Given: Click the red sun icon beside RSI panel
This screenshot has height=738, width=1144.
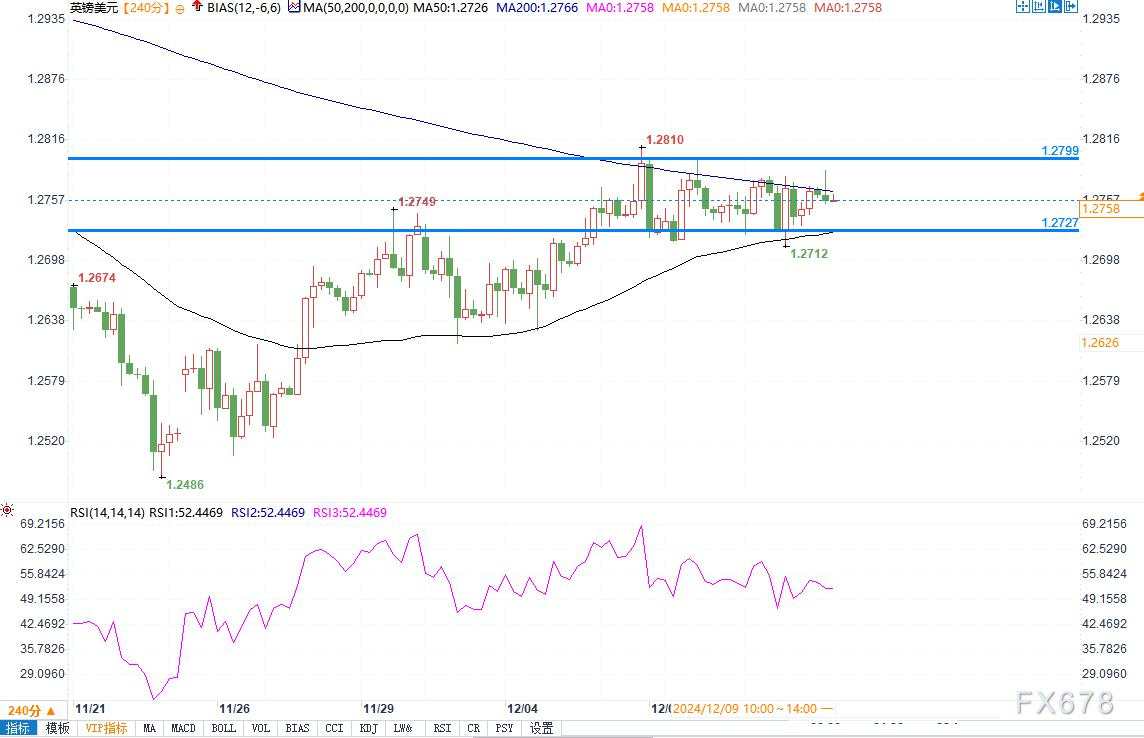Looking at the screenshot, I should tap(7, 510).
